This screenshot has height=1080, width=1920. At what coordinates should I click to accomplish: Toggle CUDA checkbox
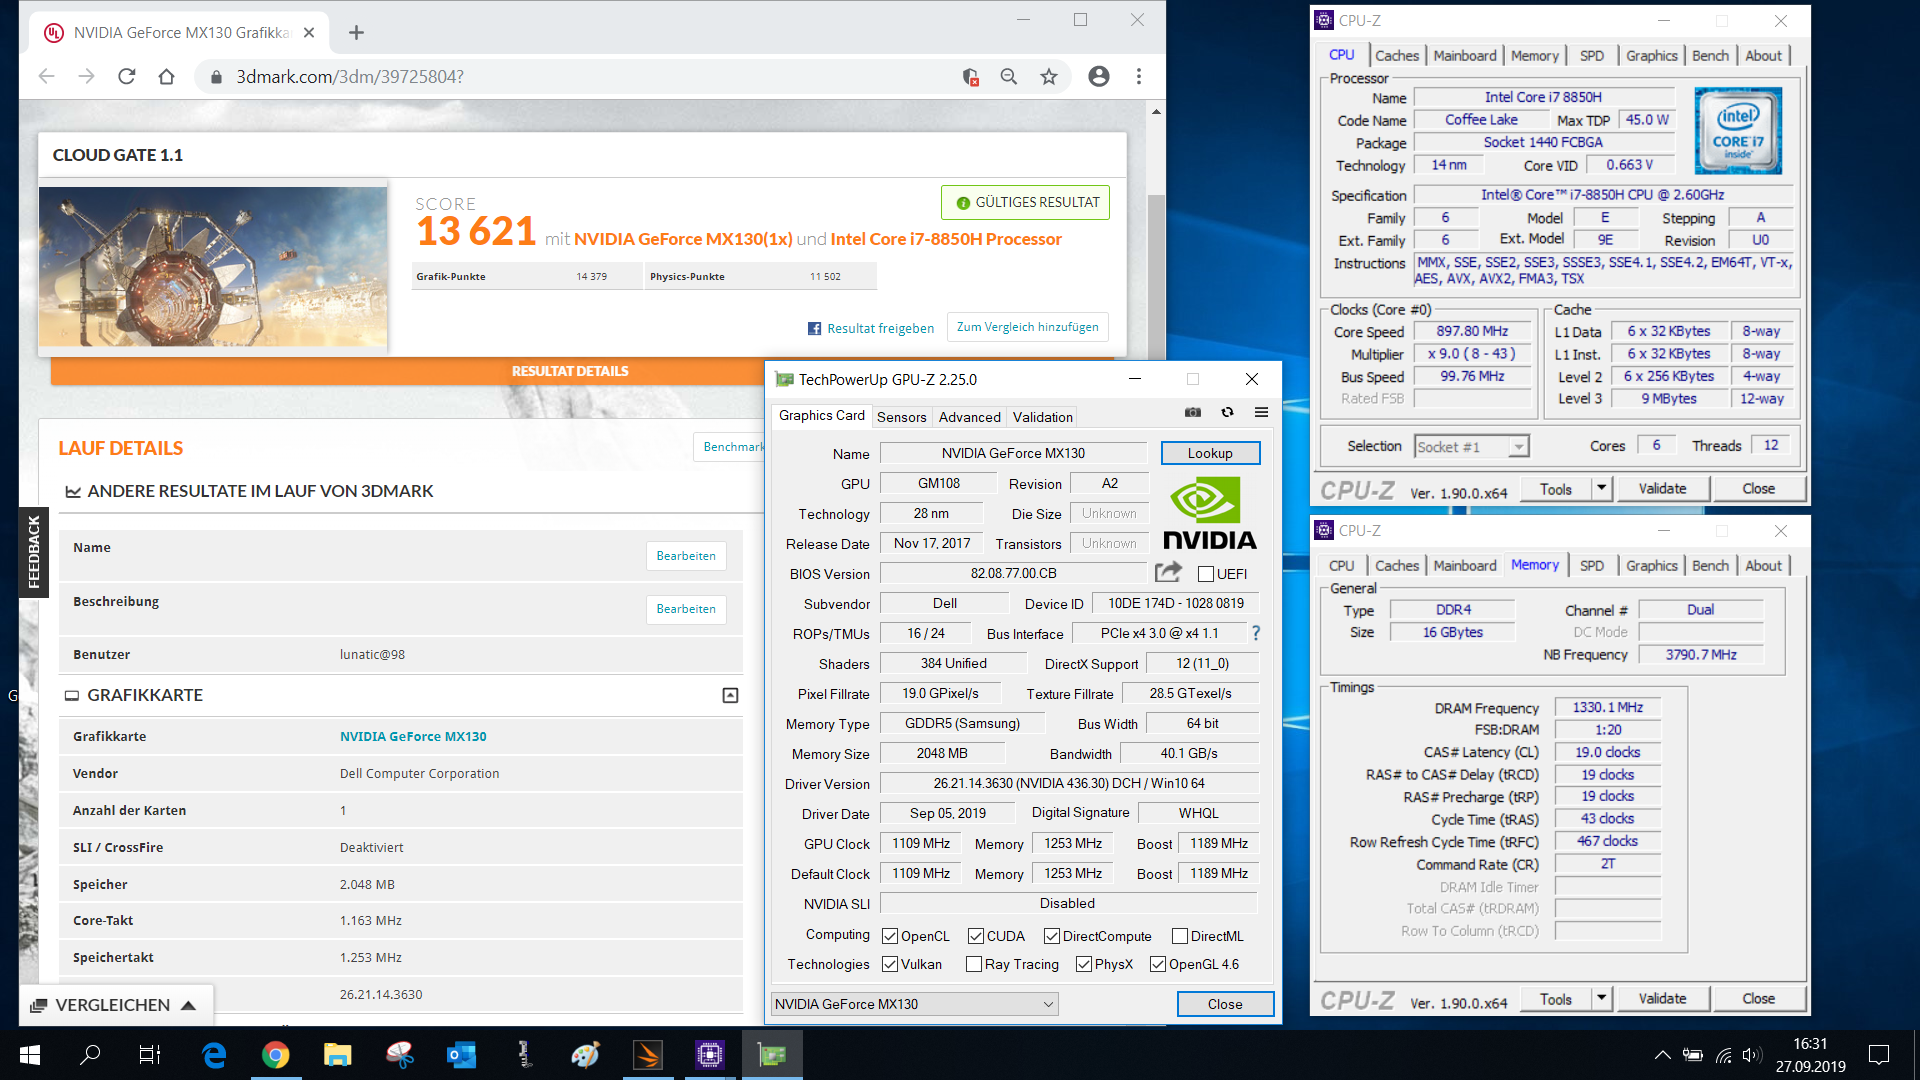coord(975,936)
